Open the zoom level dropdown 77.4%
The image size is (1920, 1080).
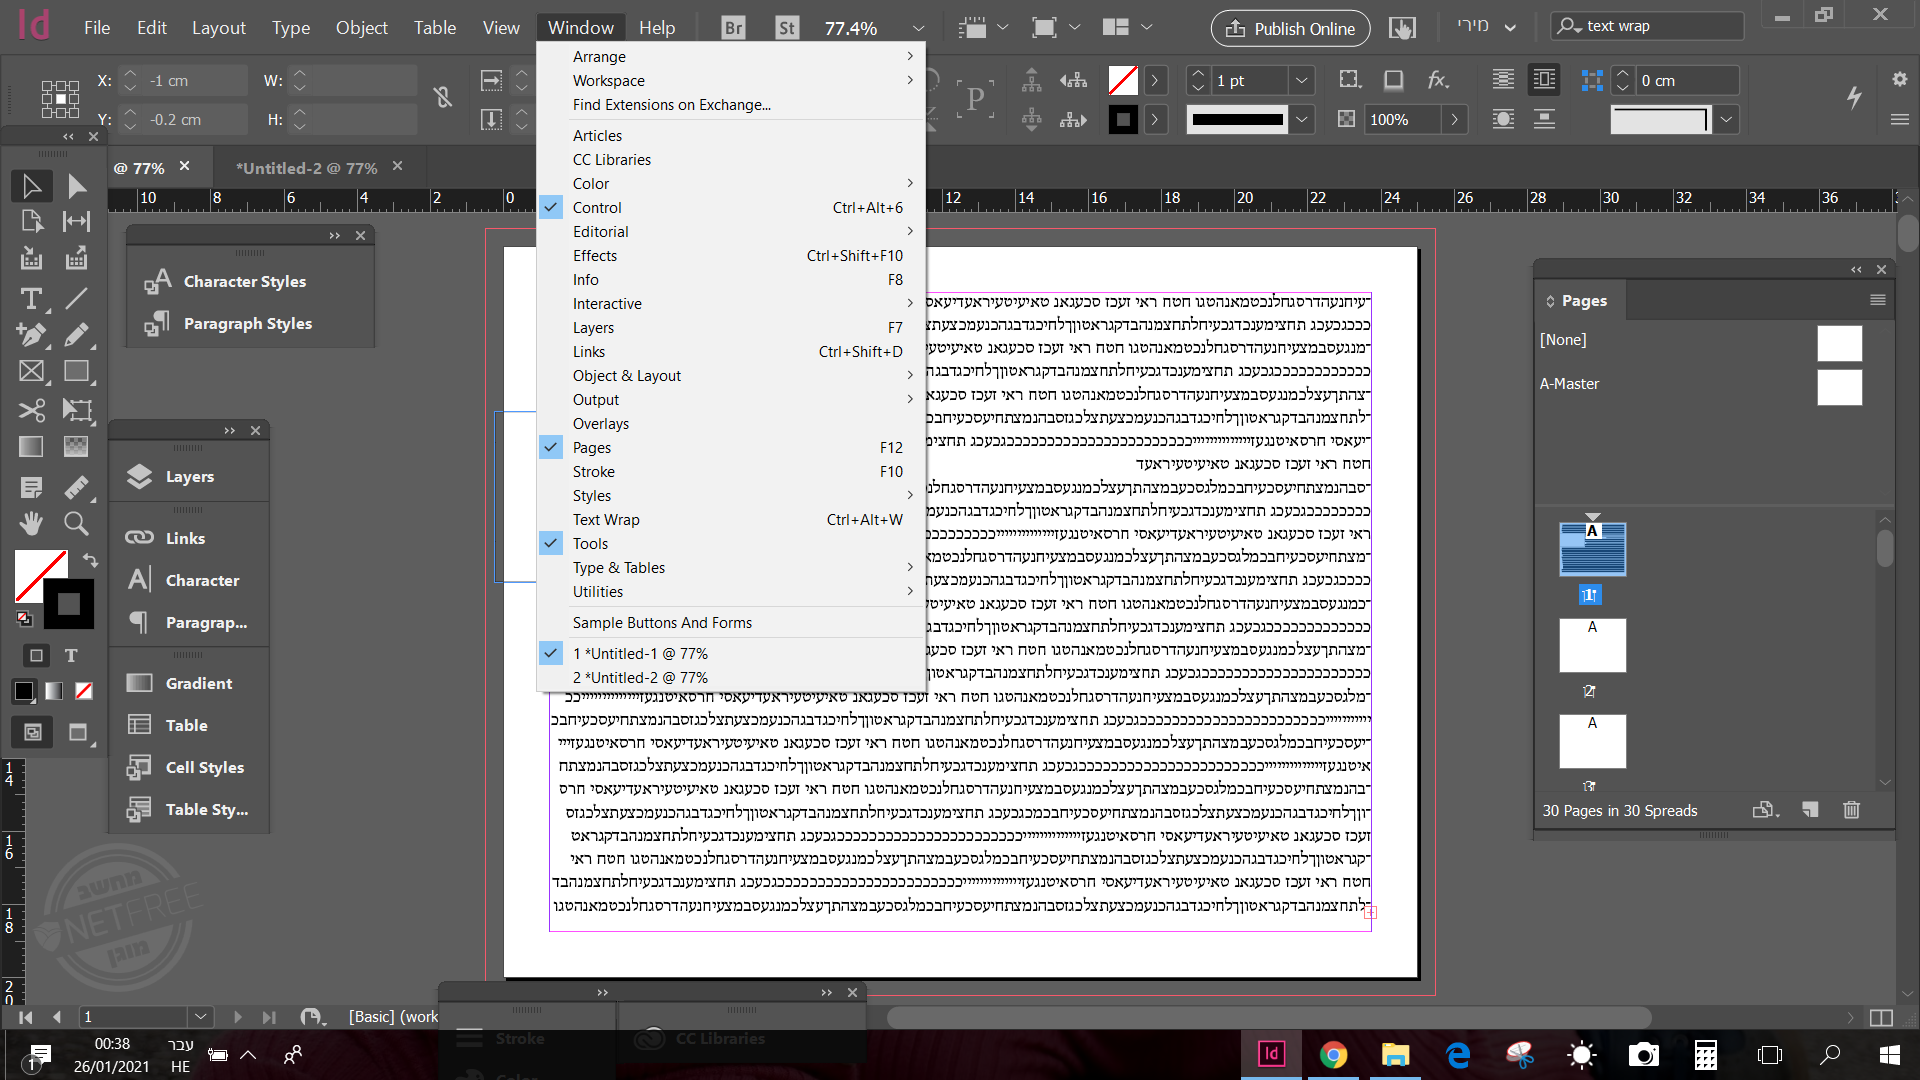tap(918, 28)
